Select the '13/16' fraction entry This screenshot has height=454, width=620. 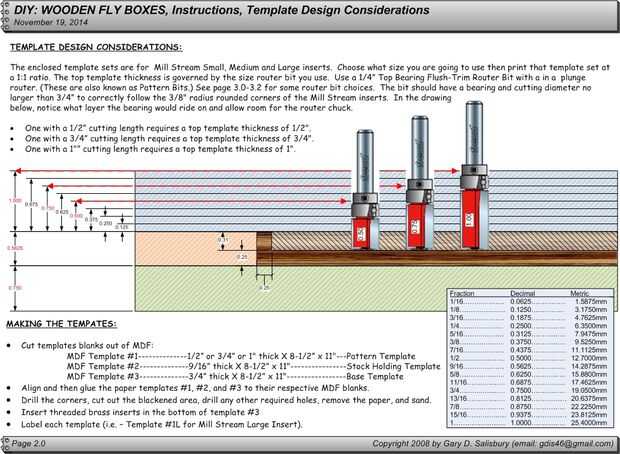click(458, 399)
